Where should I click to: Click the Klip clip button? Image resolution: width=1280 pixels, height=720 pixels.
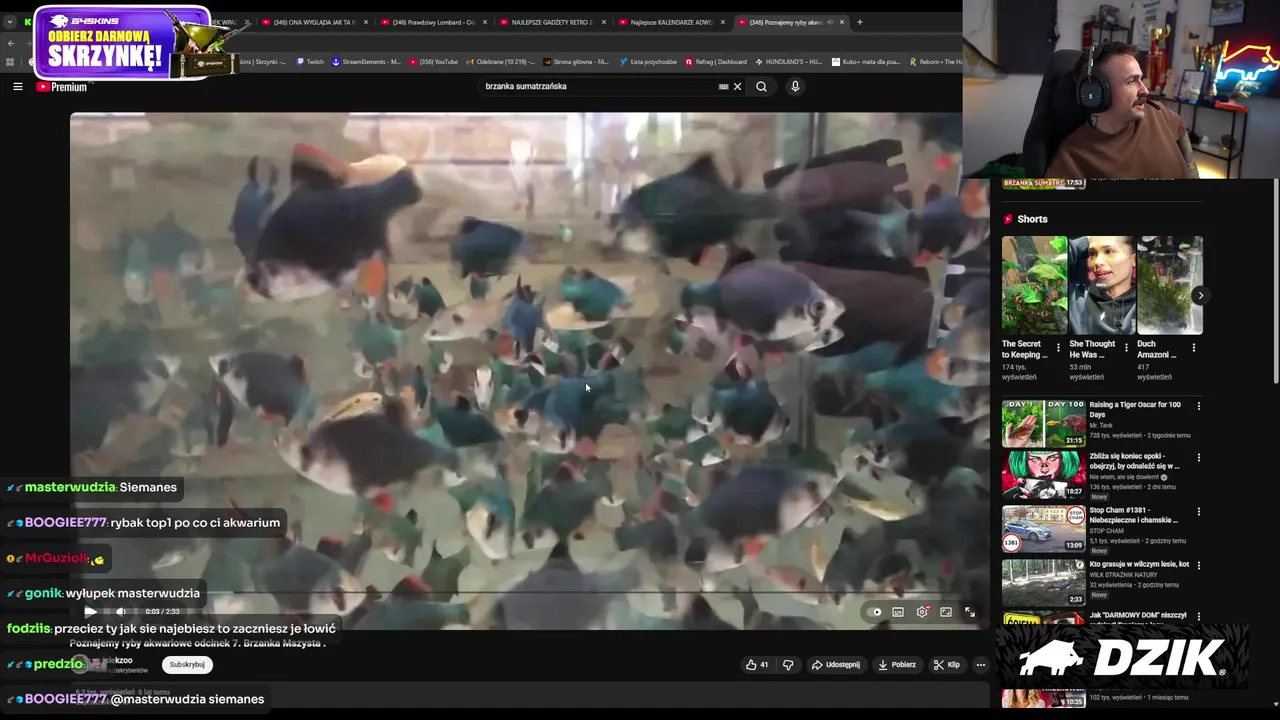point(947,664)
